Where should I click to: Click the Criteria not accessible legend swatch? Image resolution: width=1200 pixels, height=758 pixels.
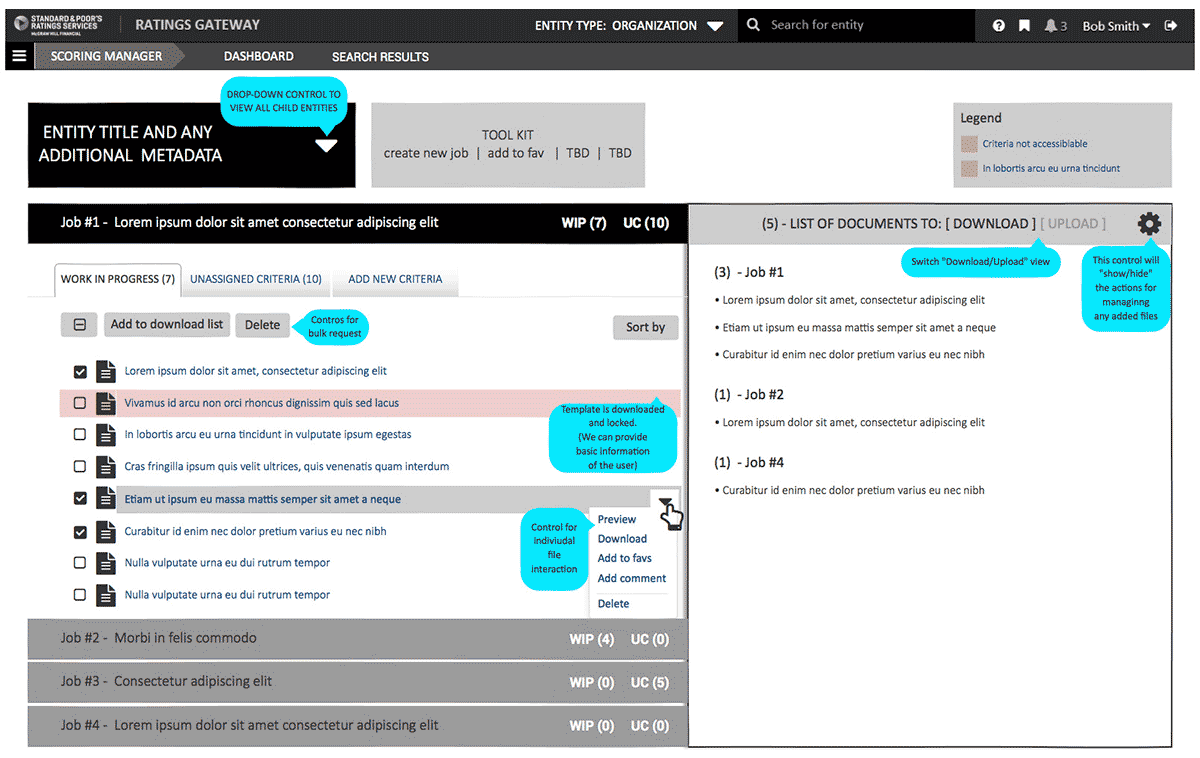pos(968,144)
